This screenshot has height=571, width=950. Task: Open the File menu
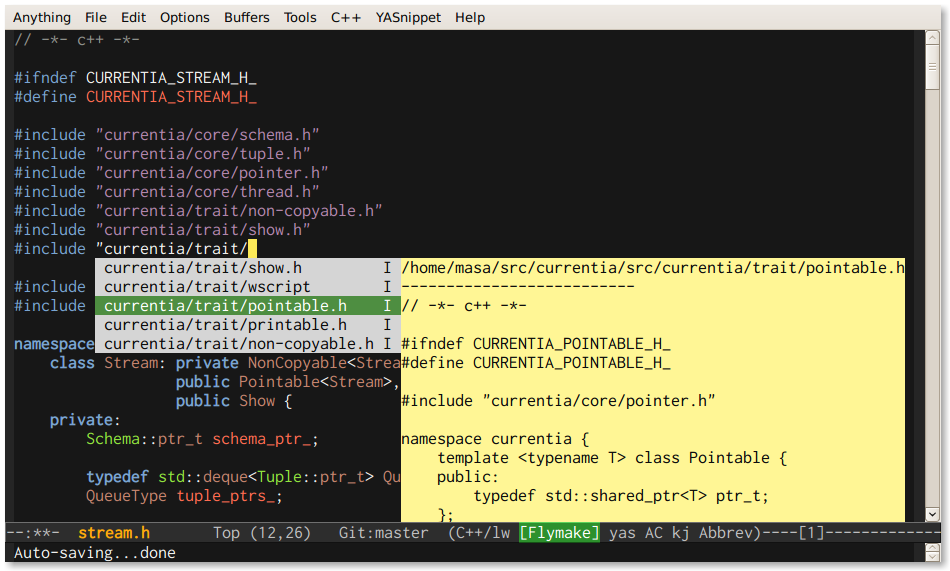point(96,18)
